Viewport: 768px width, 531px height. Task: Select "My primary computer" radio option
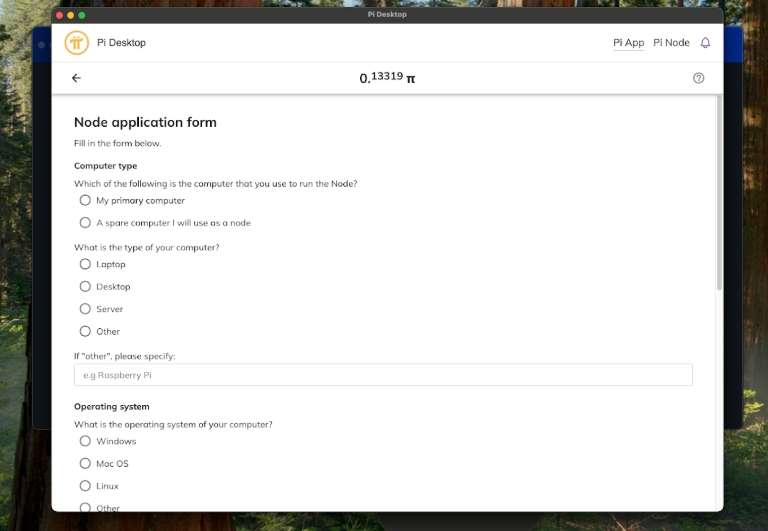[85, 200]
